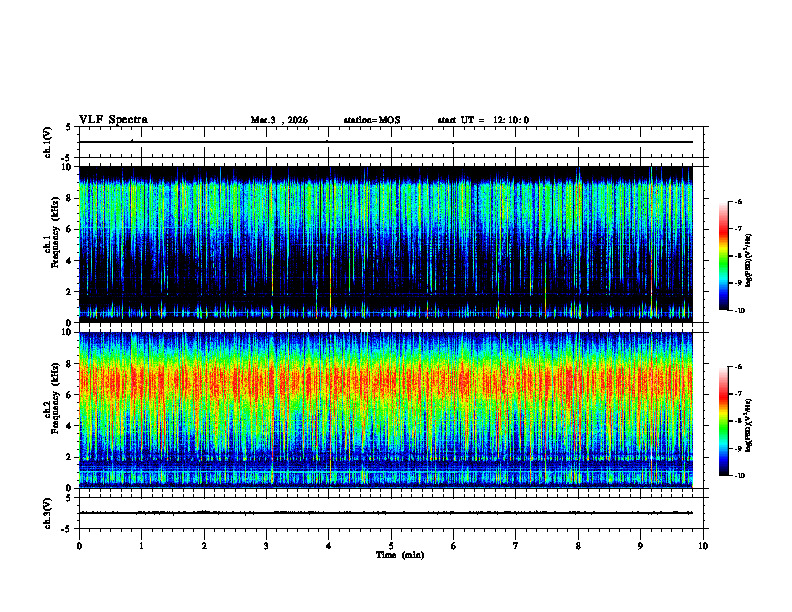Click time axis tick label "9"
This screenshot has width=792, height=612.
640,546
